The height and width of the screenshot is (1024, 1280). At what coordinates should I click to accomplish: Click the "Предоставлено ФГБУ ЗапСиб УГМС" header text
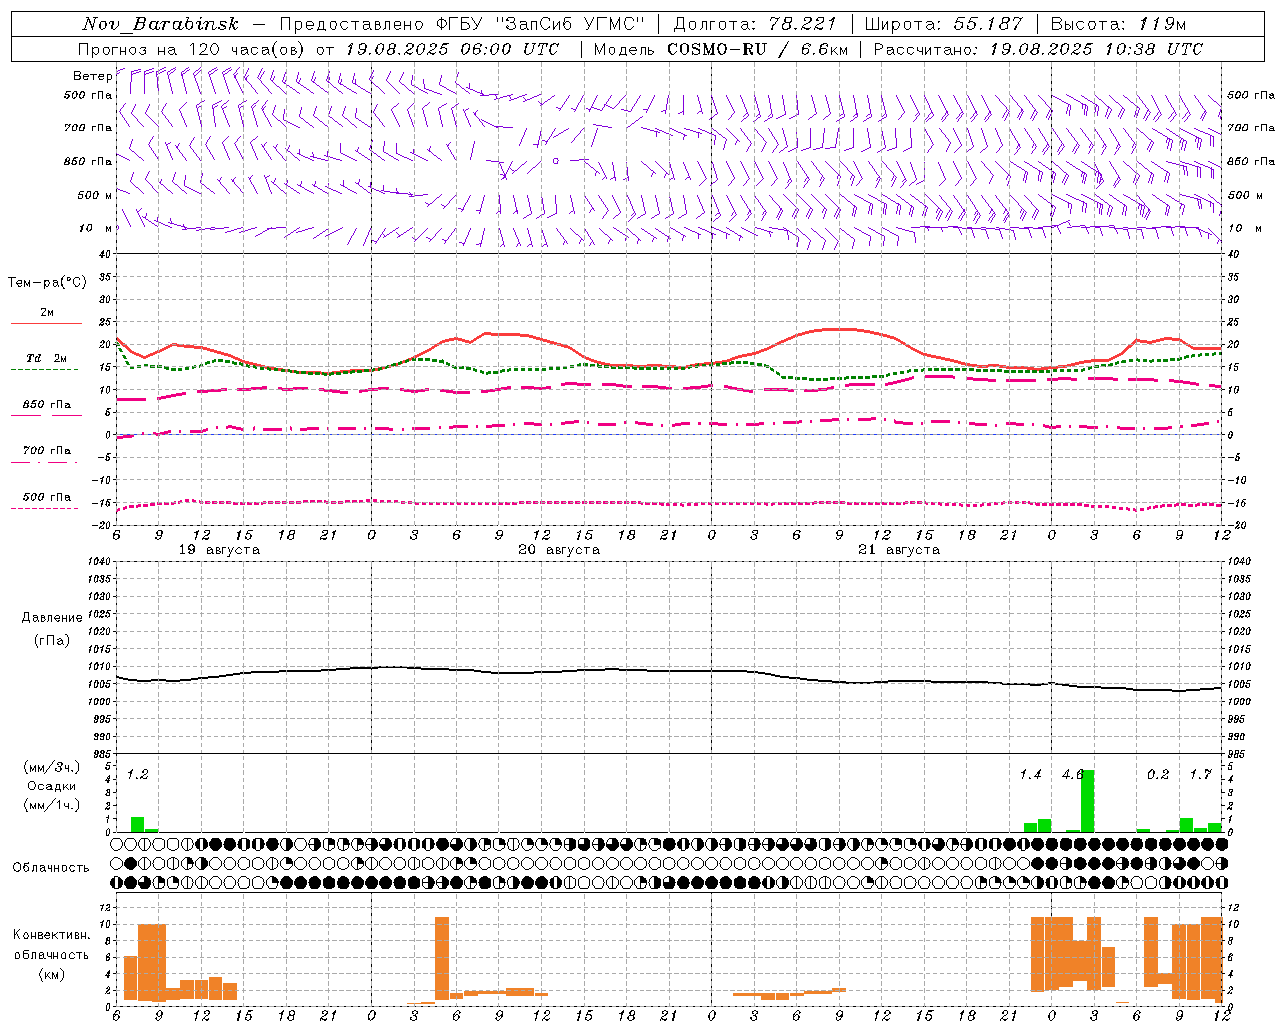463,24
